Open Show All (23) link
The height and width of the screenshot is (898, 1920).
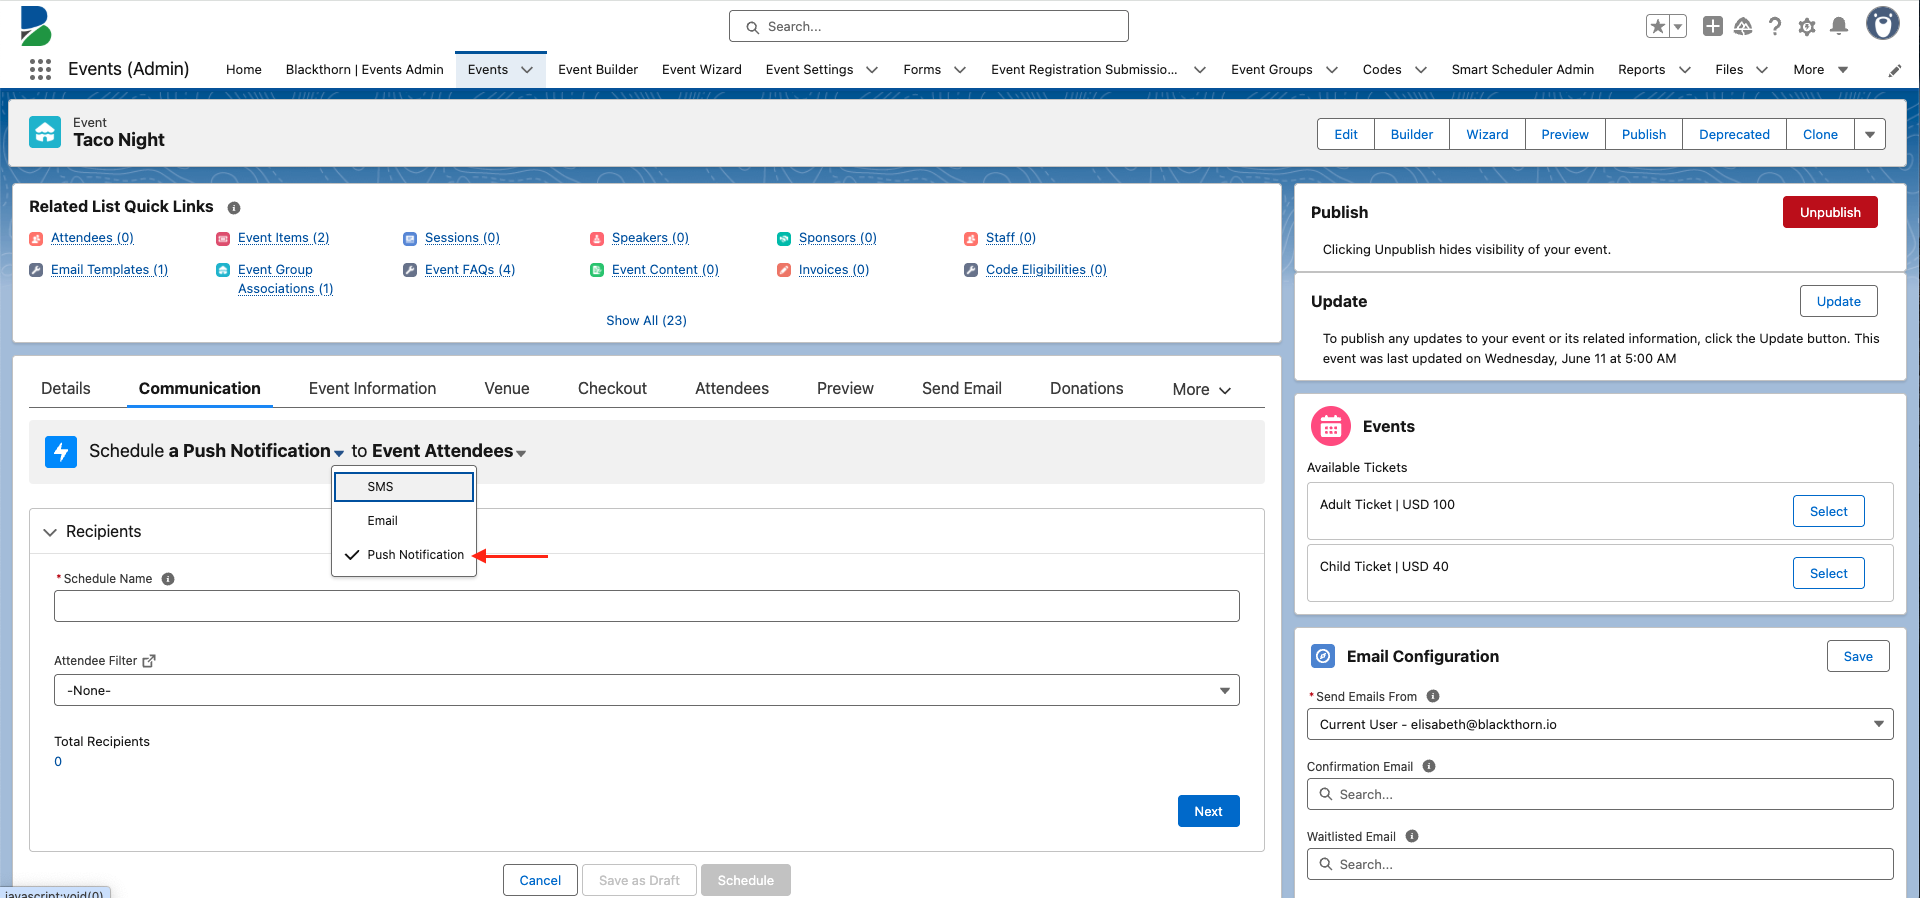(x=646, y=321)
